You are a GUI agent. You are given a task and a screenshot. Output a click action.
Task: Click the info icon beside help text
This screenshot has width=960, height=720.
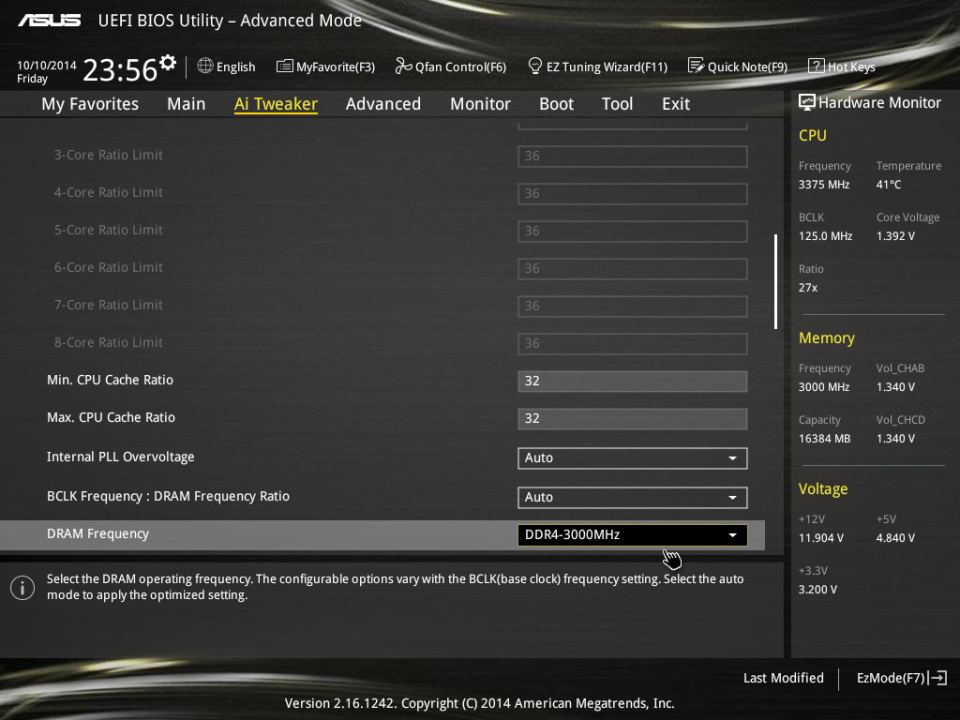[x=23, y=588]
